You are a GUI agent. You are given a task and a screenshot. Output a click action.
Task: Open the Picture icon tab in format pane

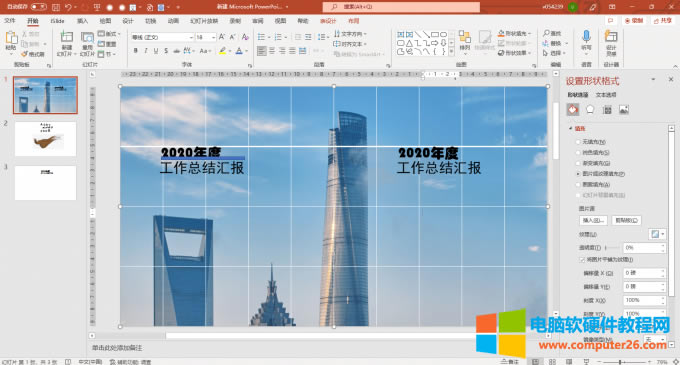tap(624, 110)
